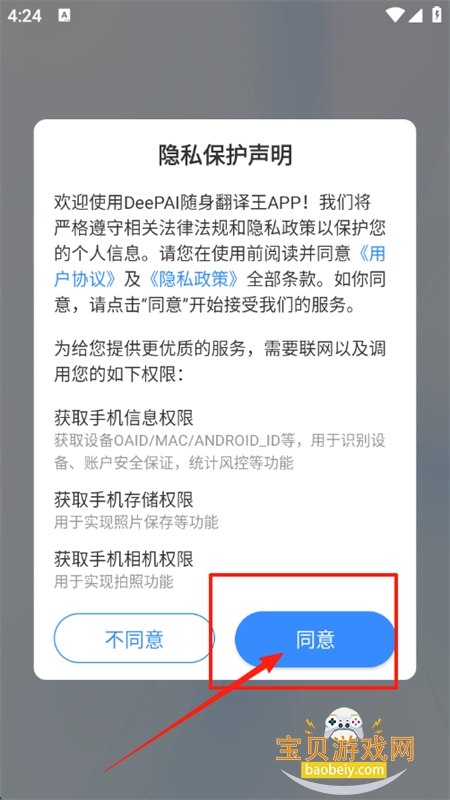The height and width of the screenshot is (800, 450).
Task: Click the baobeiy.com yellow label
Action: (x=344, y=769)
